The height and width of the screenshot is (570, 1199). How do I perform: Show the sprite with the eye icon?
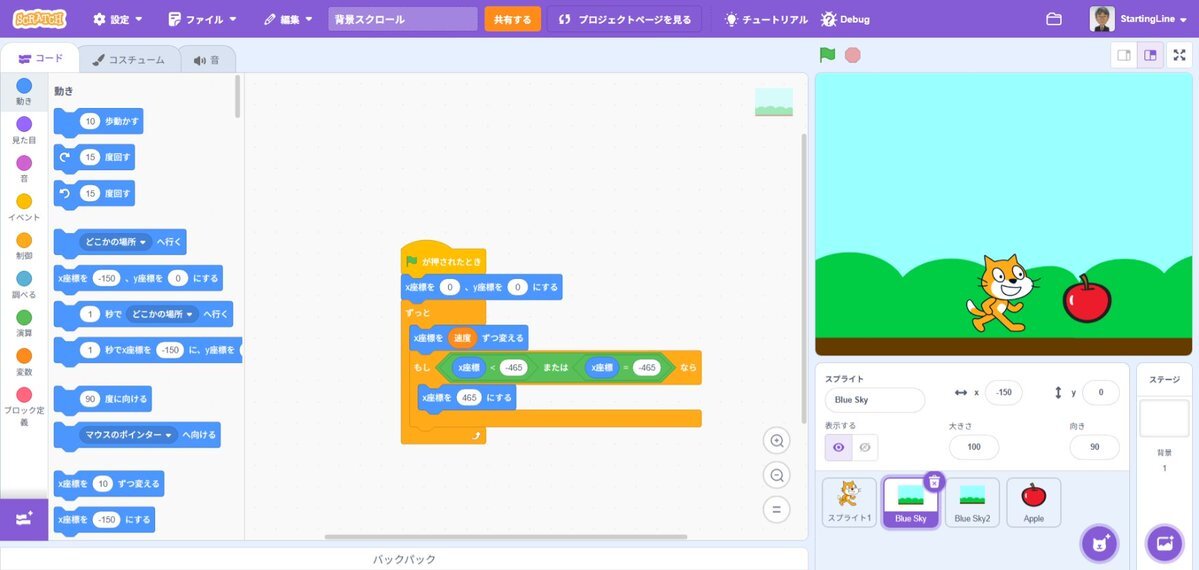click(838, 448)
